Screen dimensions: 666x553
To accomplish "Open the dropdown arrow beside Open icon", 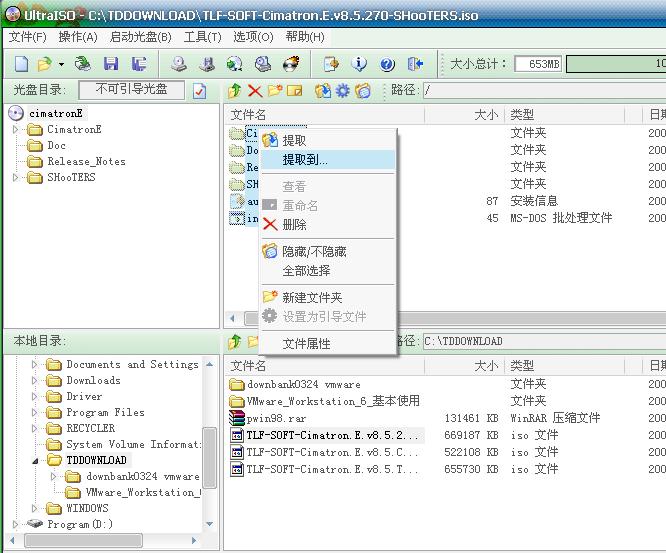I will pyautogui.click(x=62, y=65).
